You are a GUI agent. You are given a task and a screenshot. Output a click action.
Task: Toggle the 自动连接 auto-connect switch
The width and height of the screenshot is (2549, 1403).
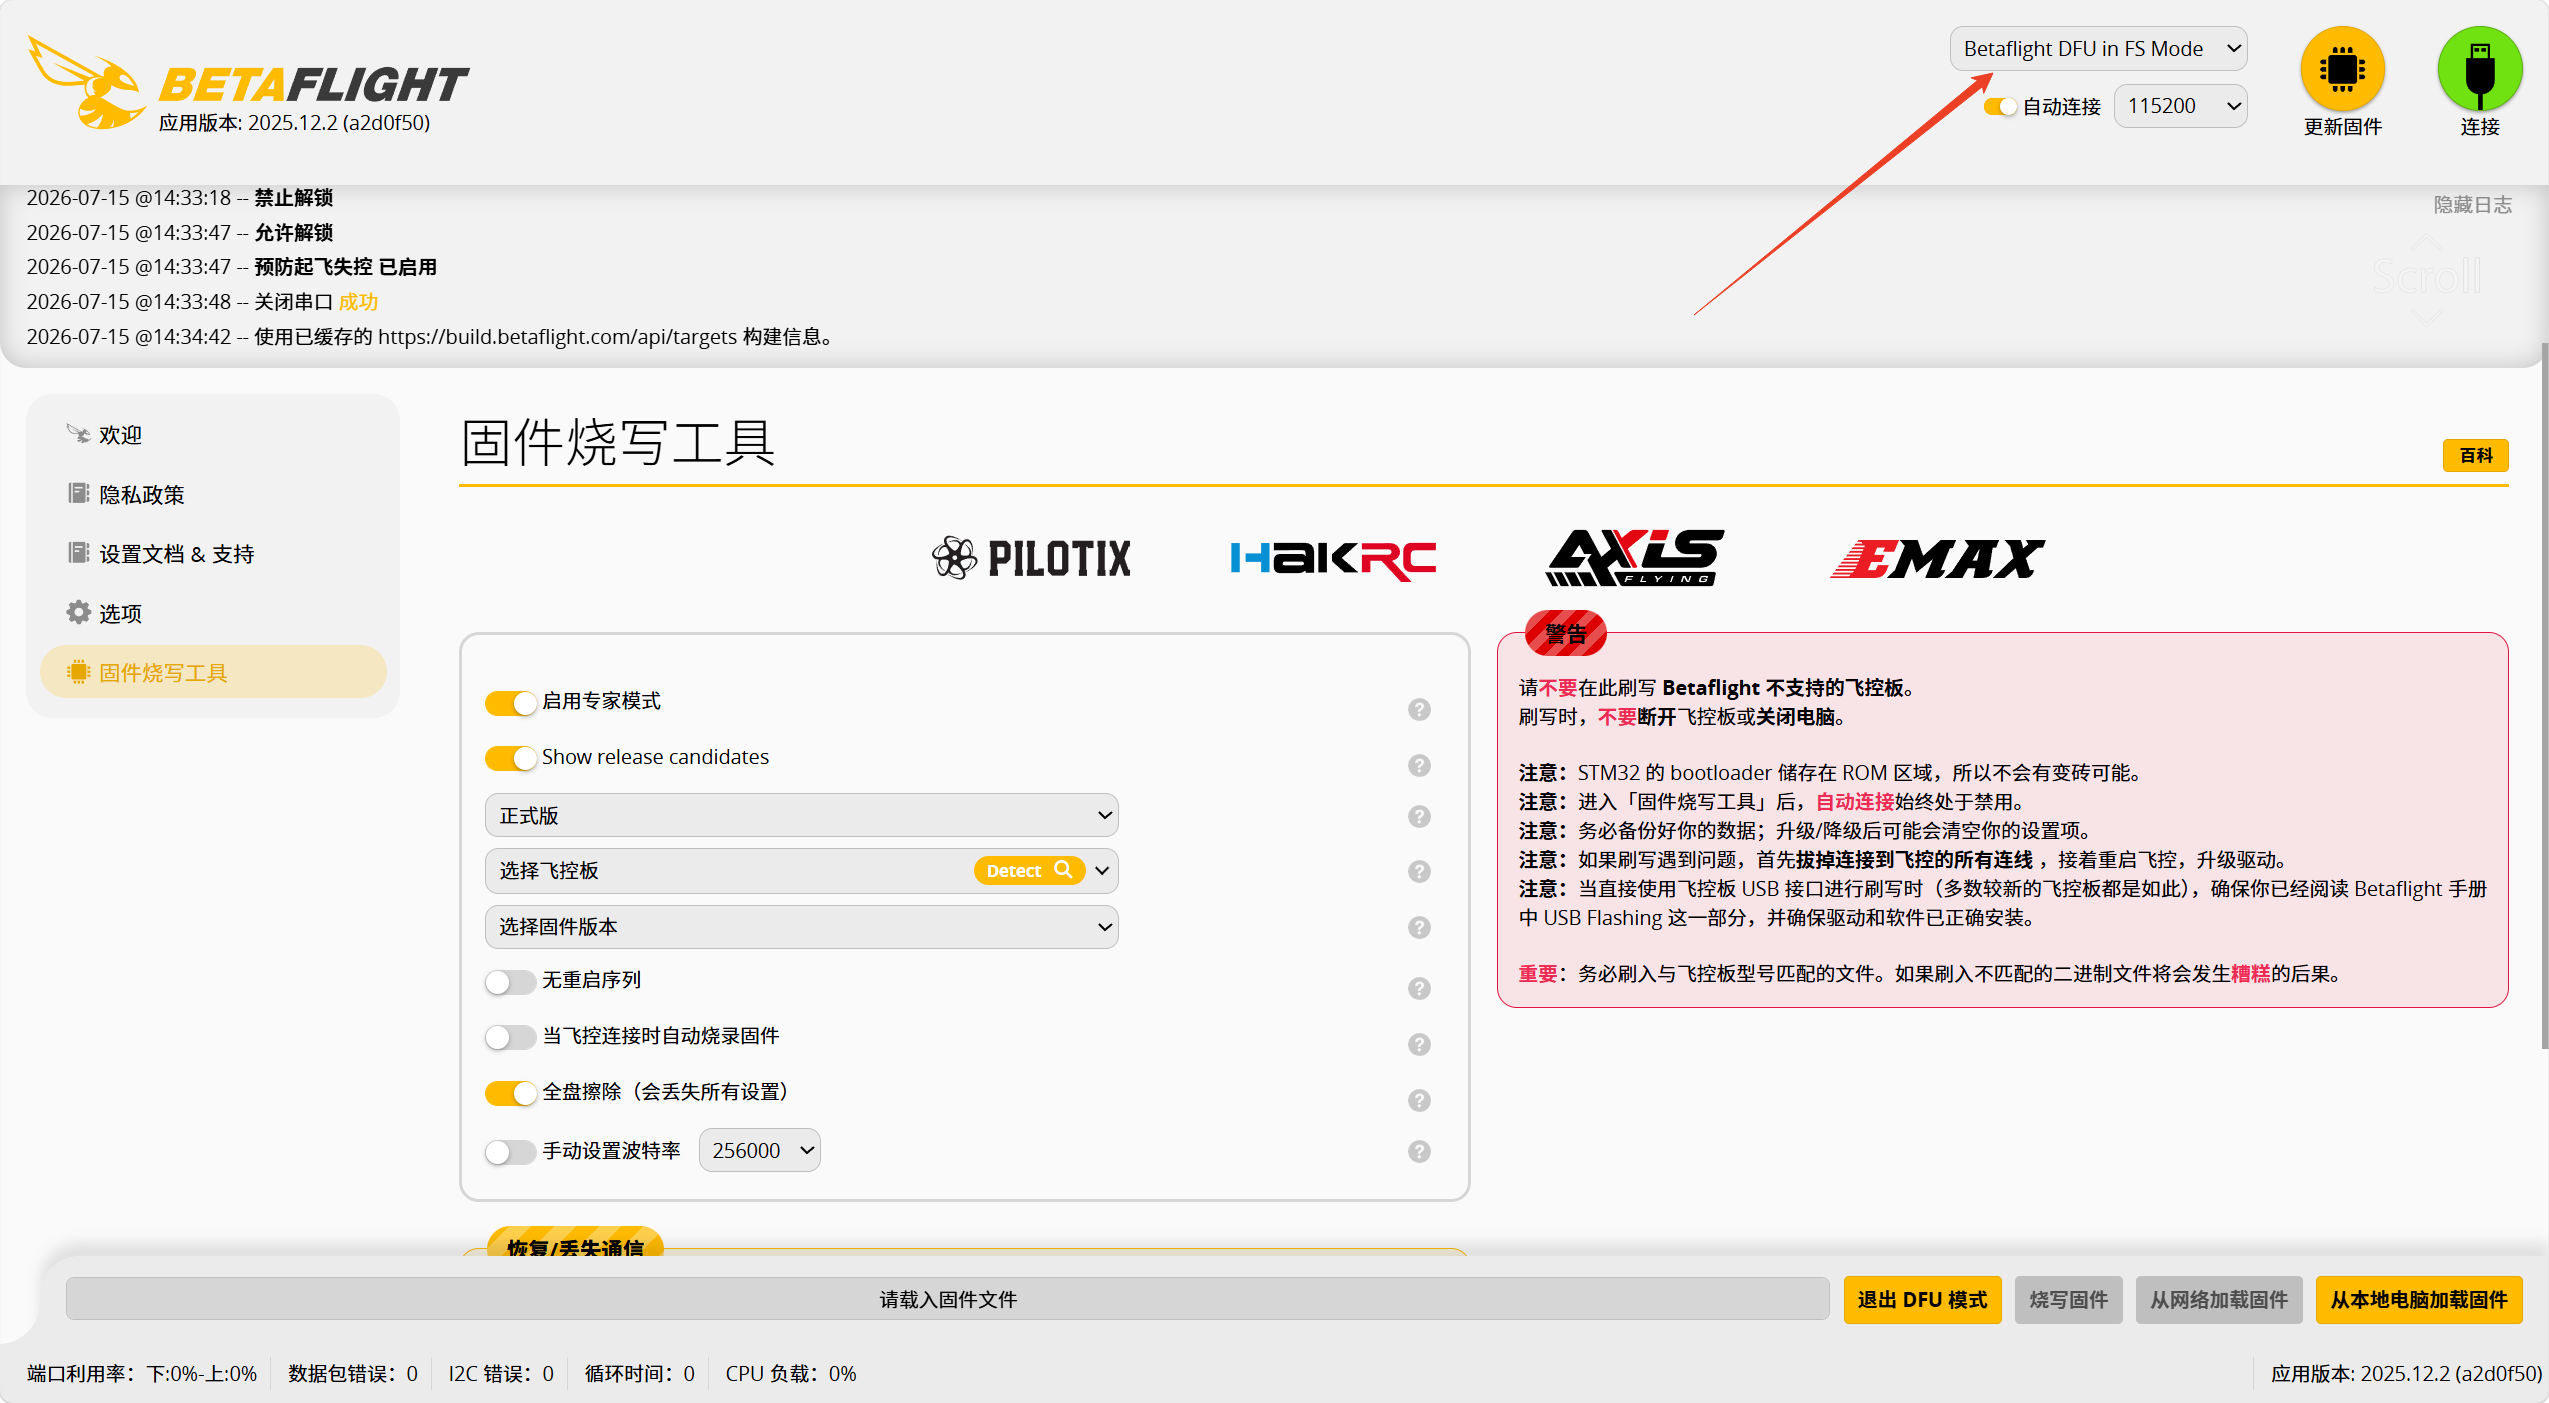click(2000, 107)
